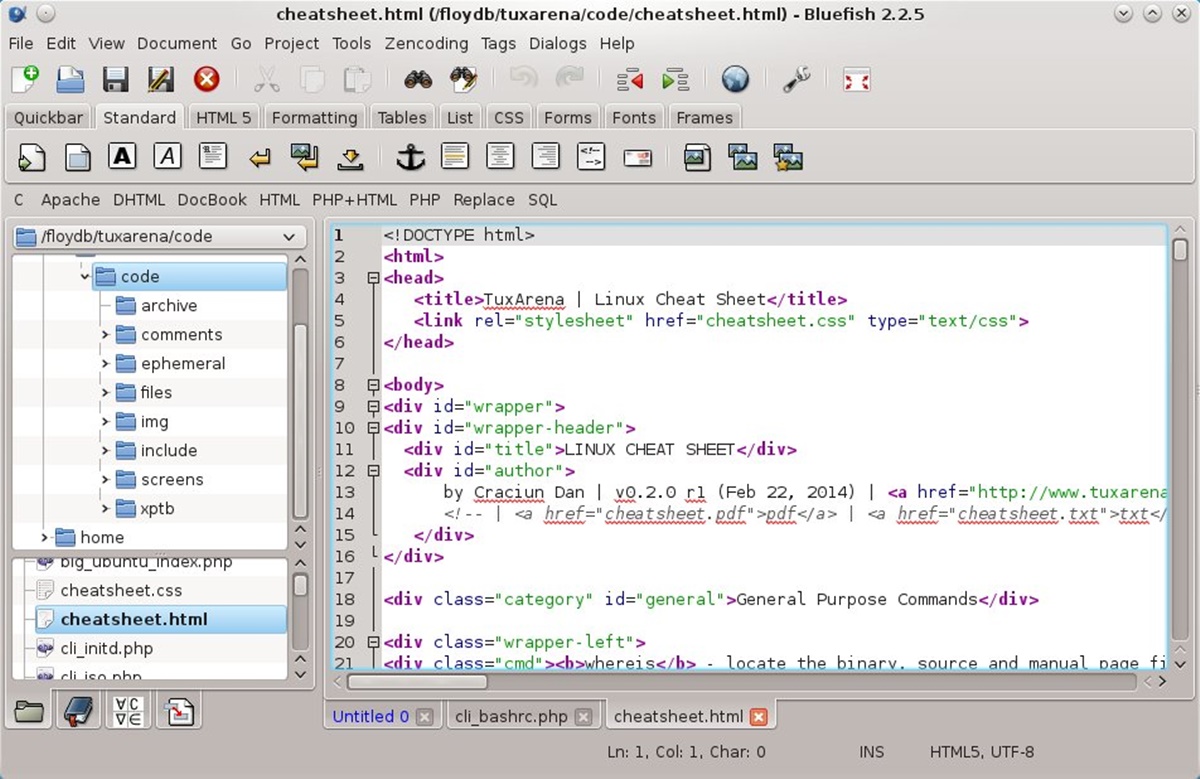Click the Open file toolbar icon
This screenshot has width=1200, height=779.
[69, 79]
